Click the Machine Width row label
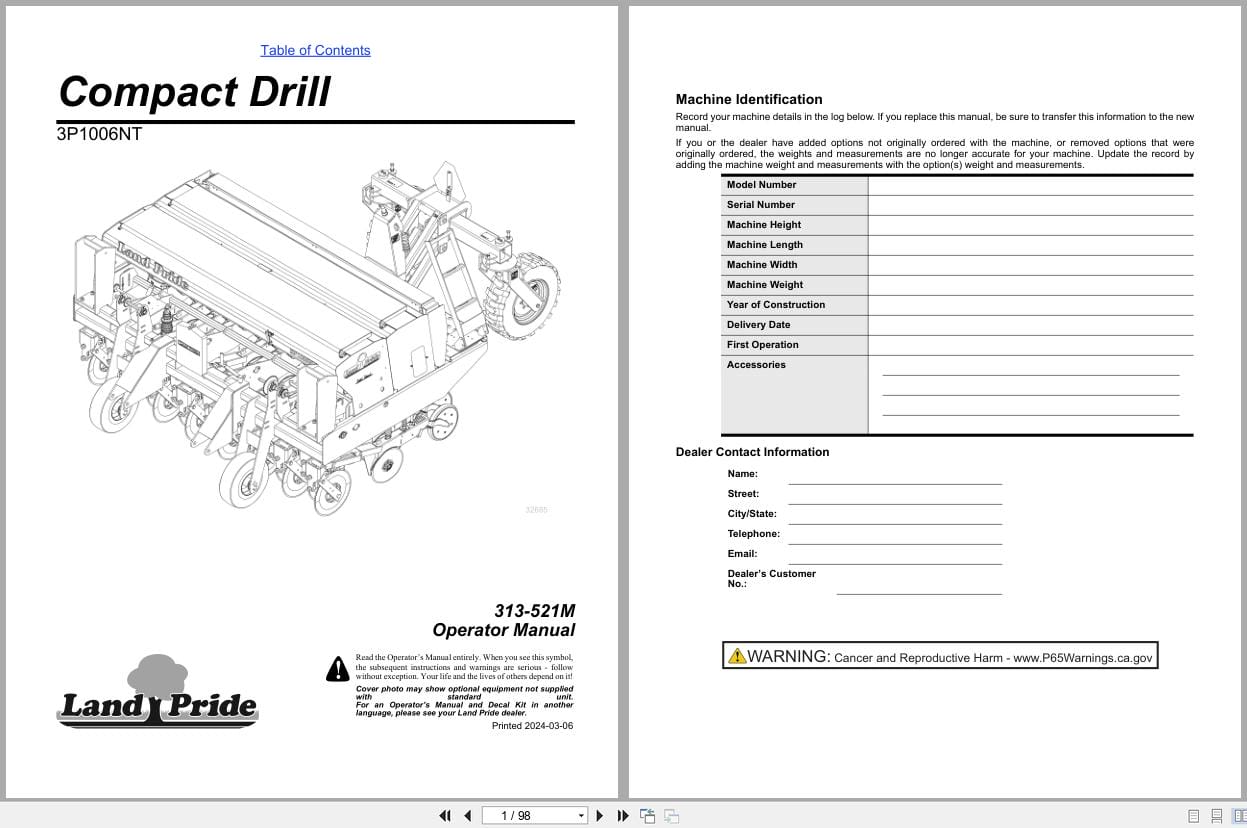The height and width of the screenshot is (828, 1247). pyautogui.click(x=762, y=265)
